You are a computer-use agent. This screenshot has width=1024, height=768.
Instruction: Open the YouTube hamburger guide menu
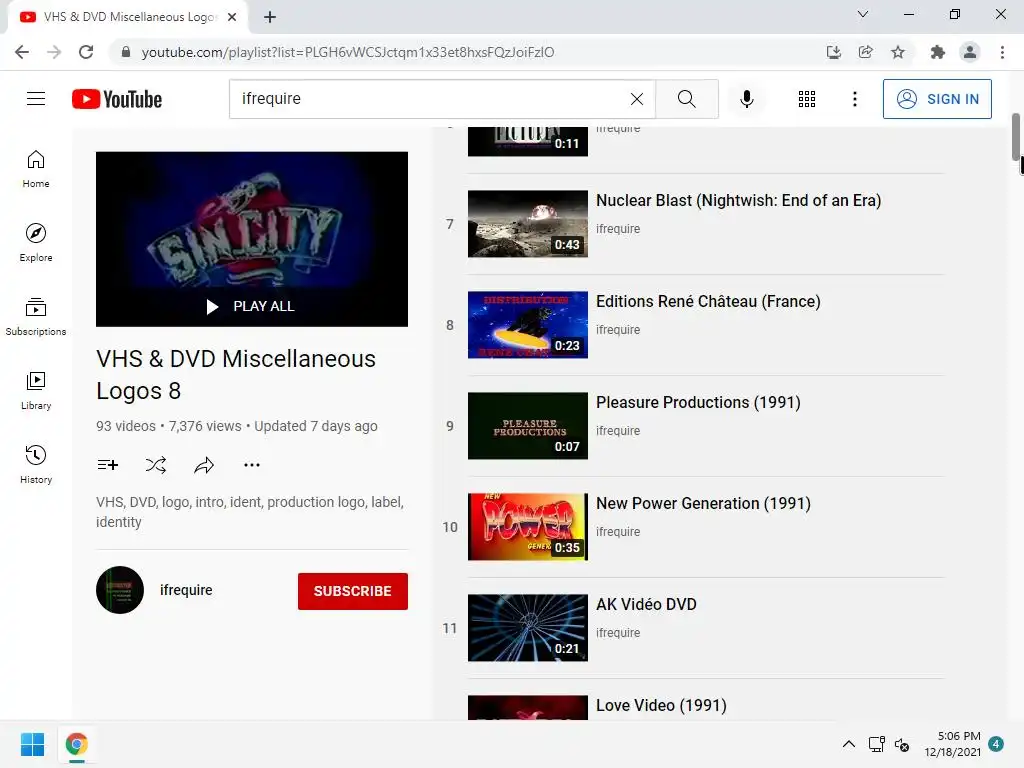[x=36, y=99]
